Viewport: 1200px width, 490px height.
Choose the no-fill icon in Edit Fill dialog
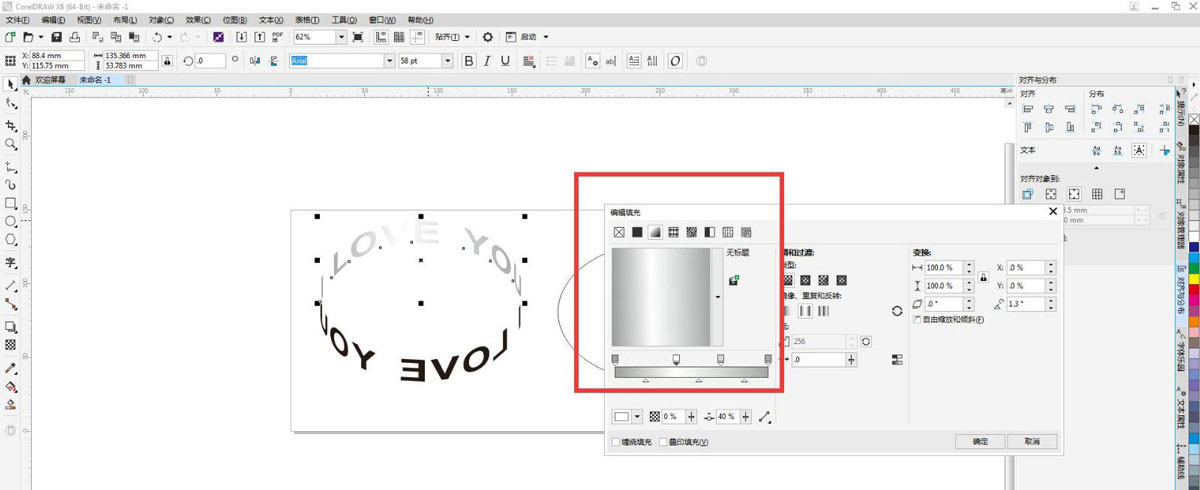619,232
